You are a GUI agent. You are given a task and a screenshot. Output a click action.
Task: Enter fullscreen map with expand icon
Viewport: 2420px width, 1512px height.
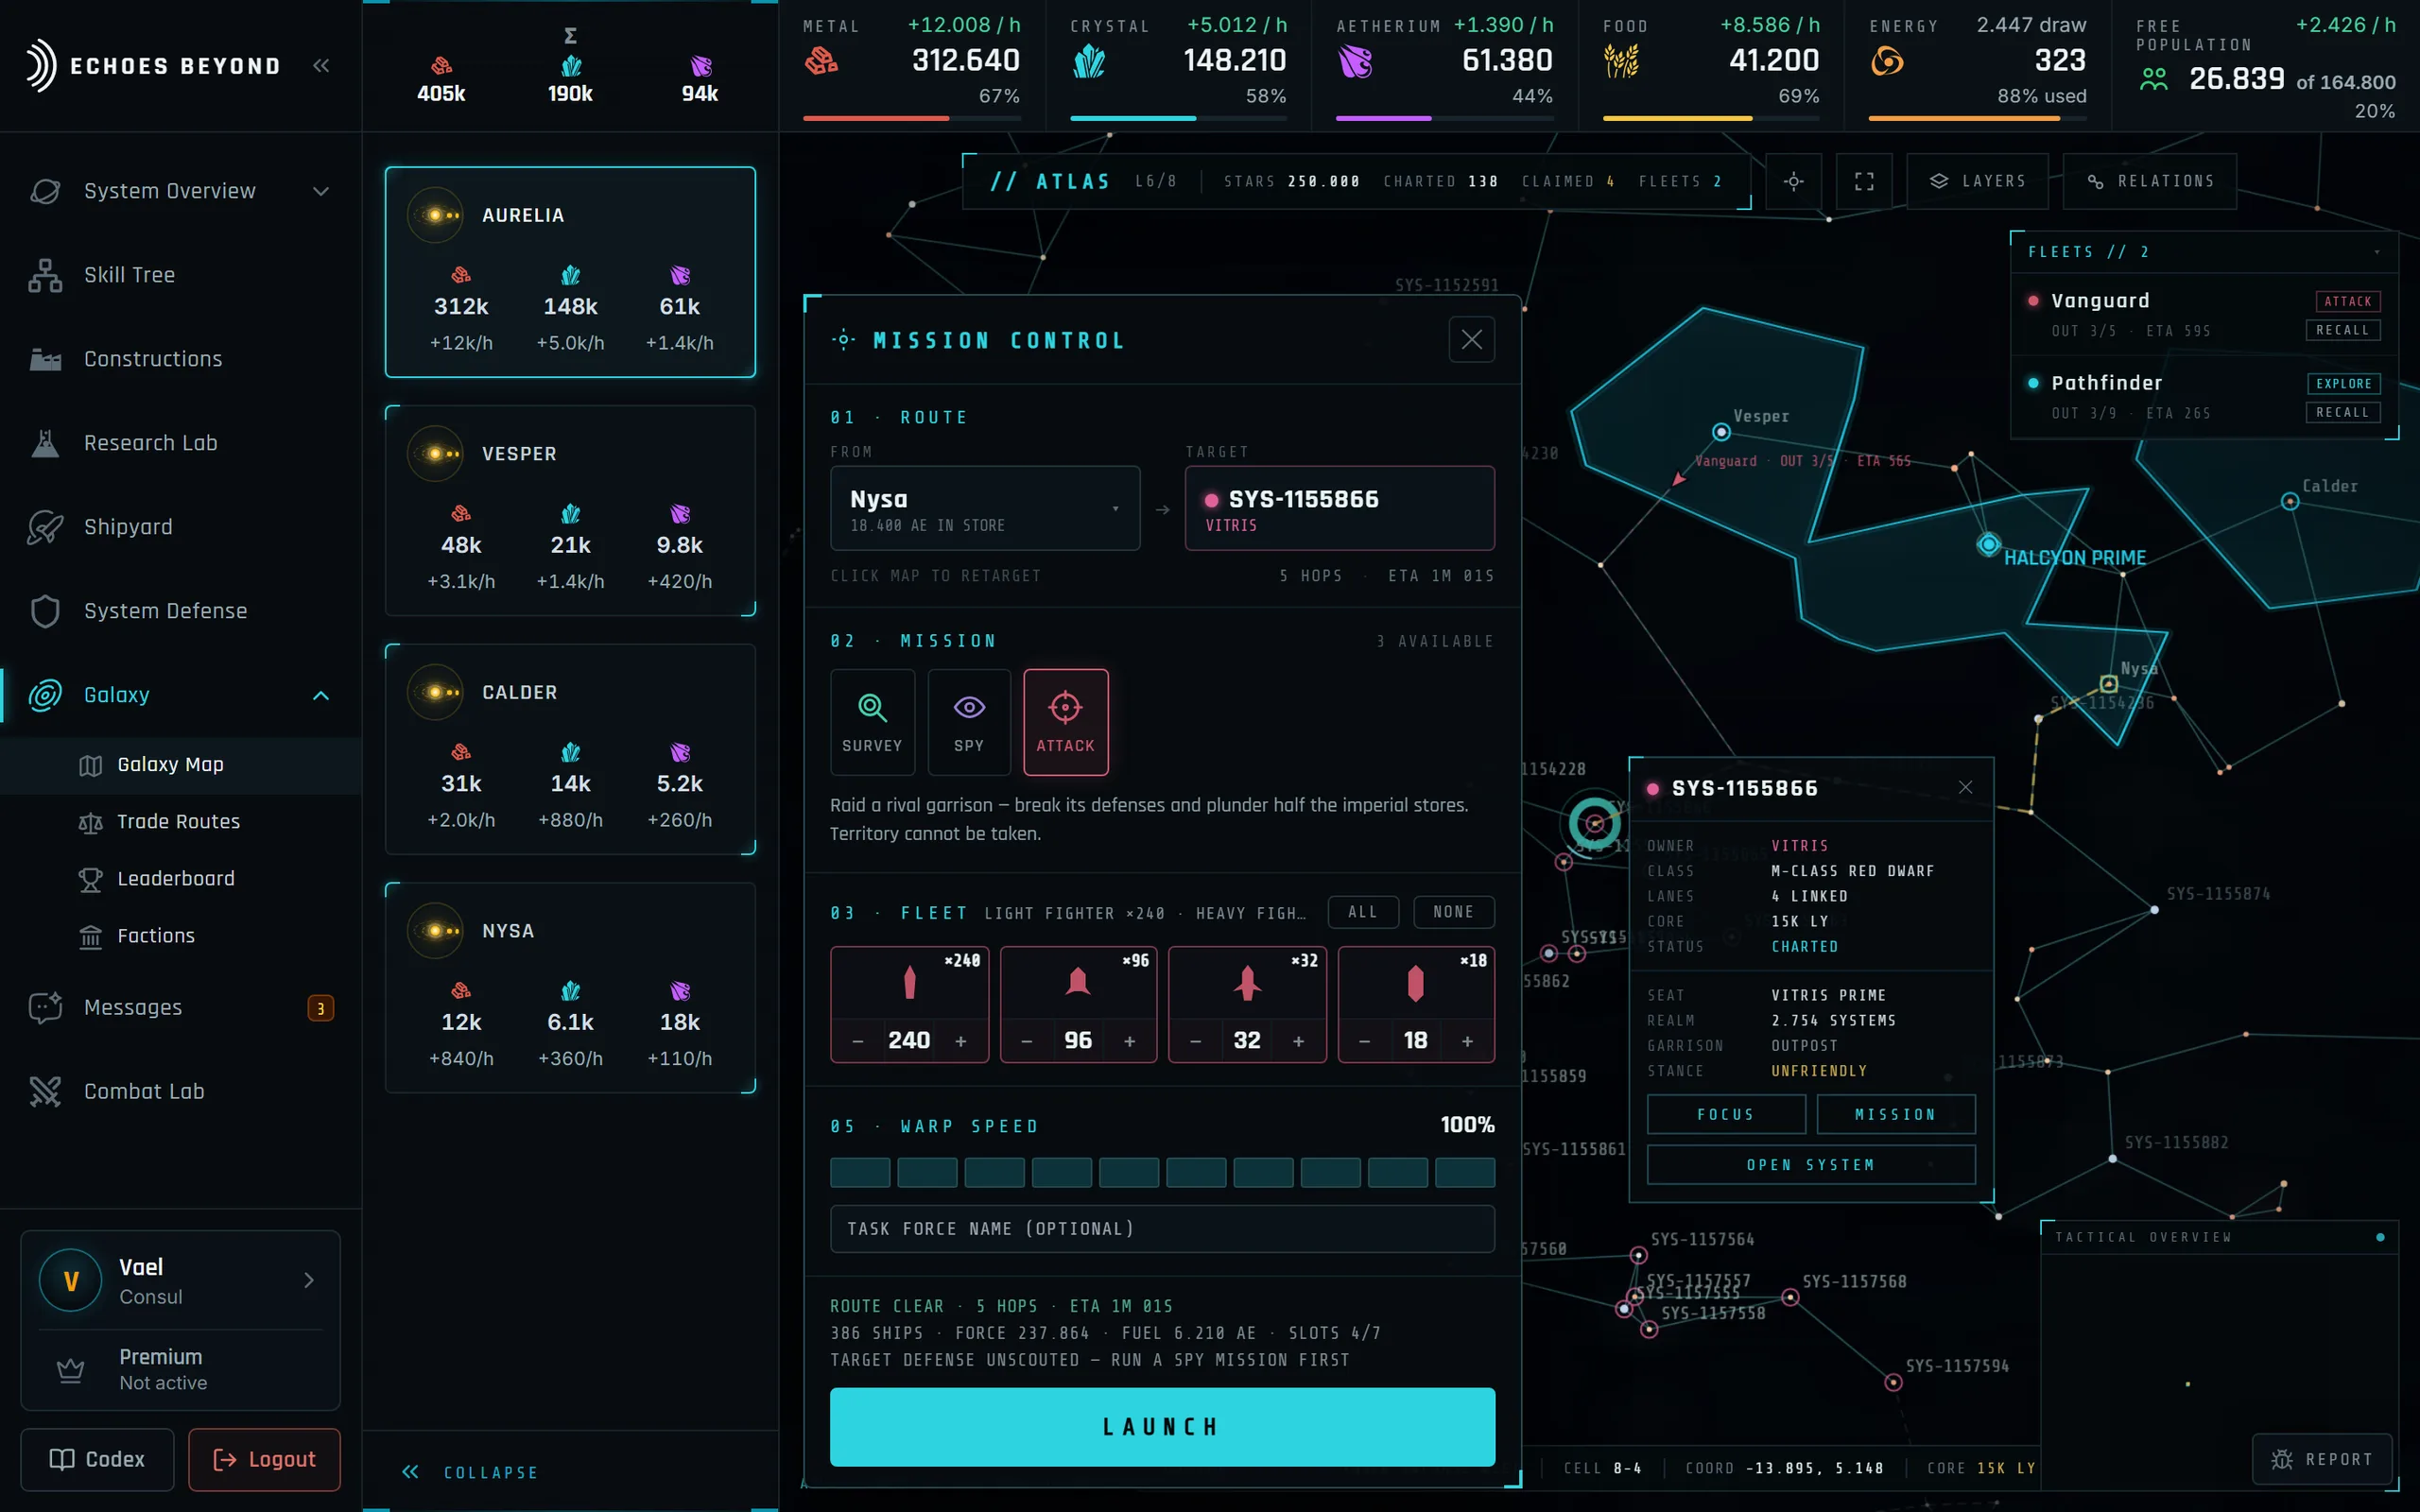point(1864,181)
